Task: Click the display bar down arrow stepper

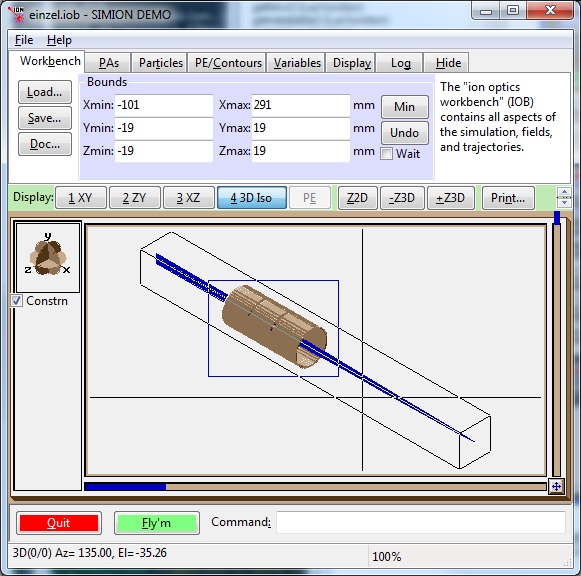Action: [564, 202]
